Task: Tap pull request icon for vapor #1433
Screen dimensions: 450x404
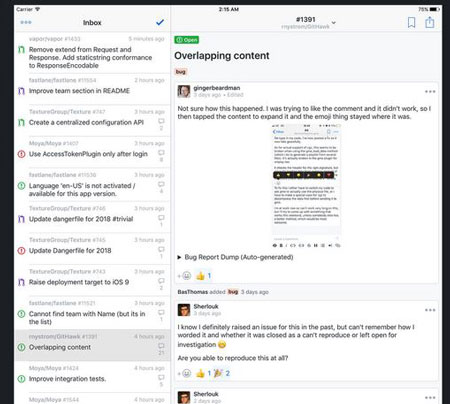Action: click(21, 50)
